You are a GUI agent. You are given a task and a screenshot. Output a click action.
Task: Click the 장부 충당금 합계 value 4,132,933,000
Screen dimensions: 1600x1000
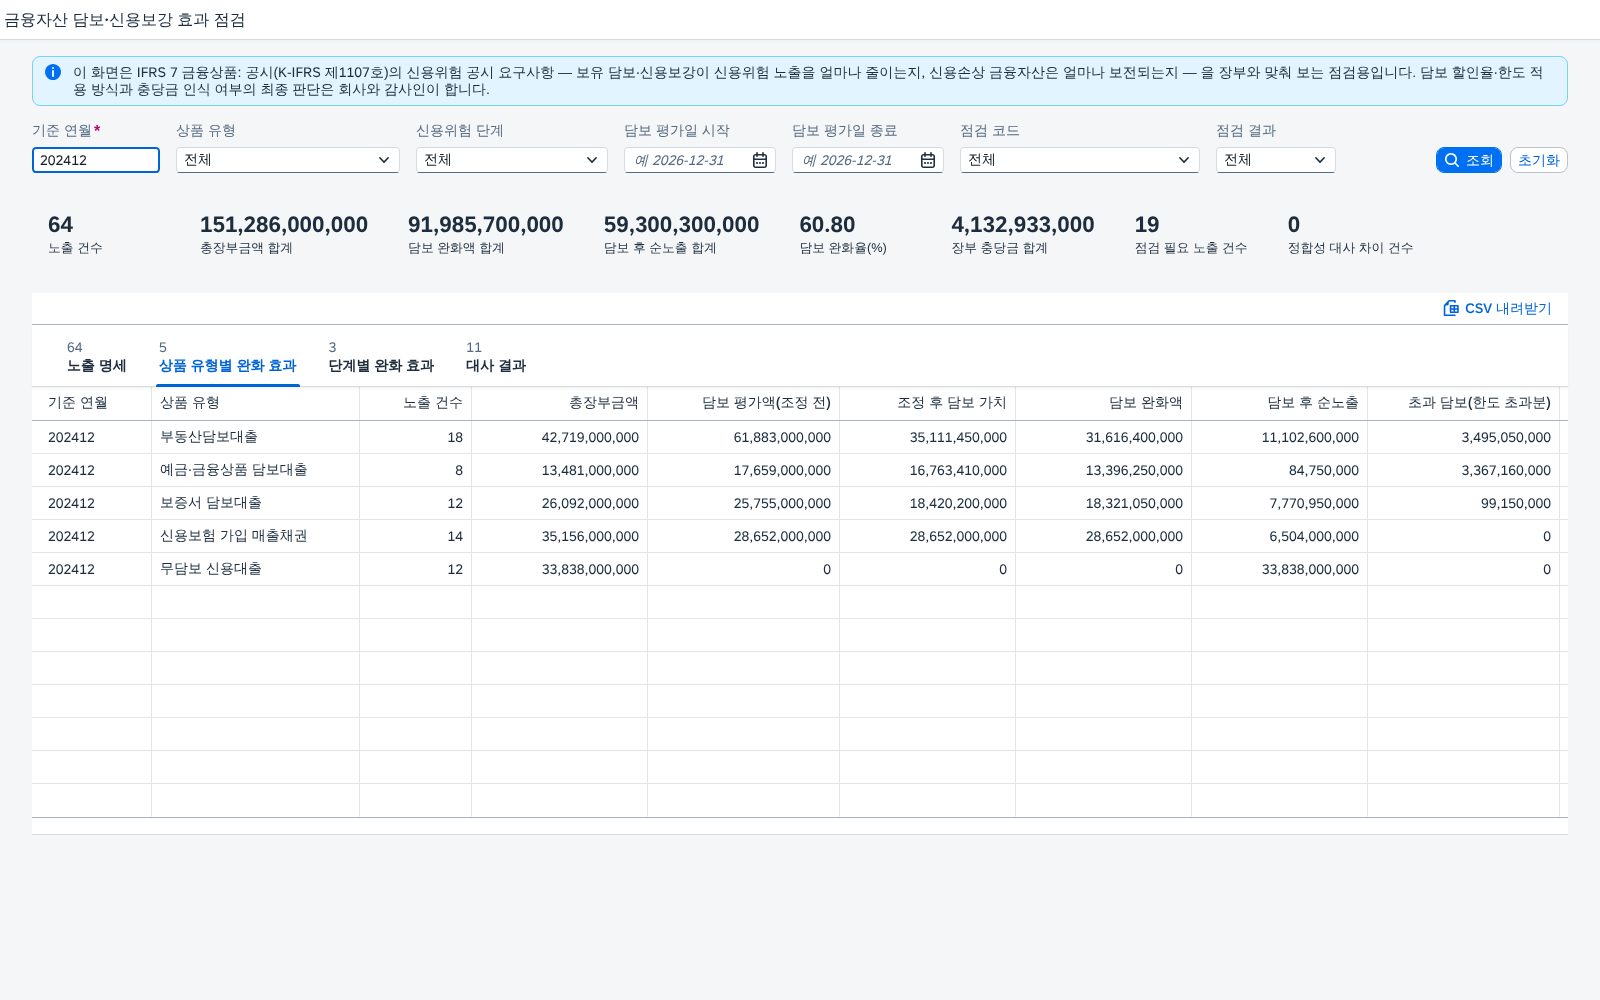(1023, 225)
